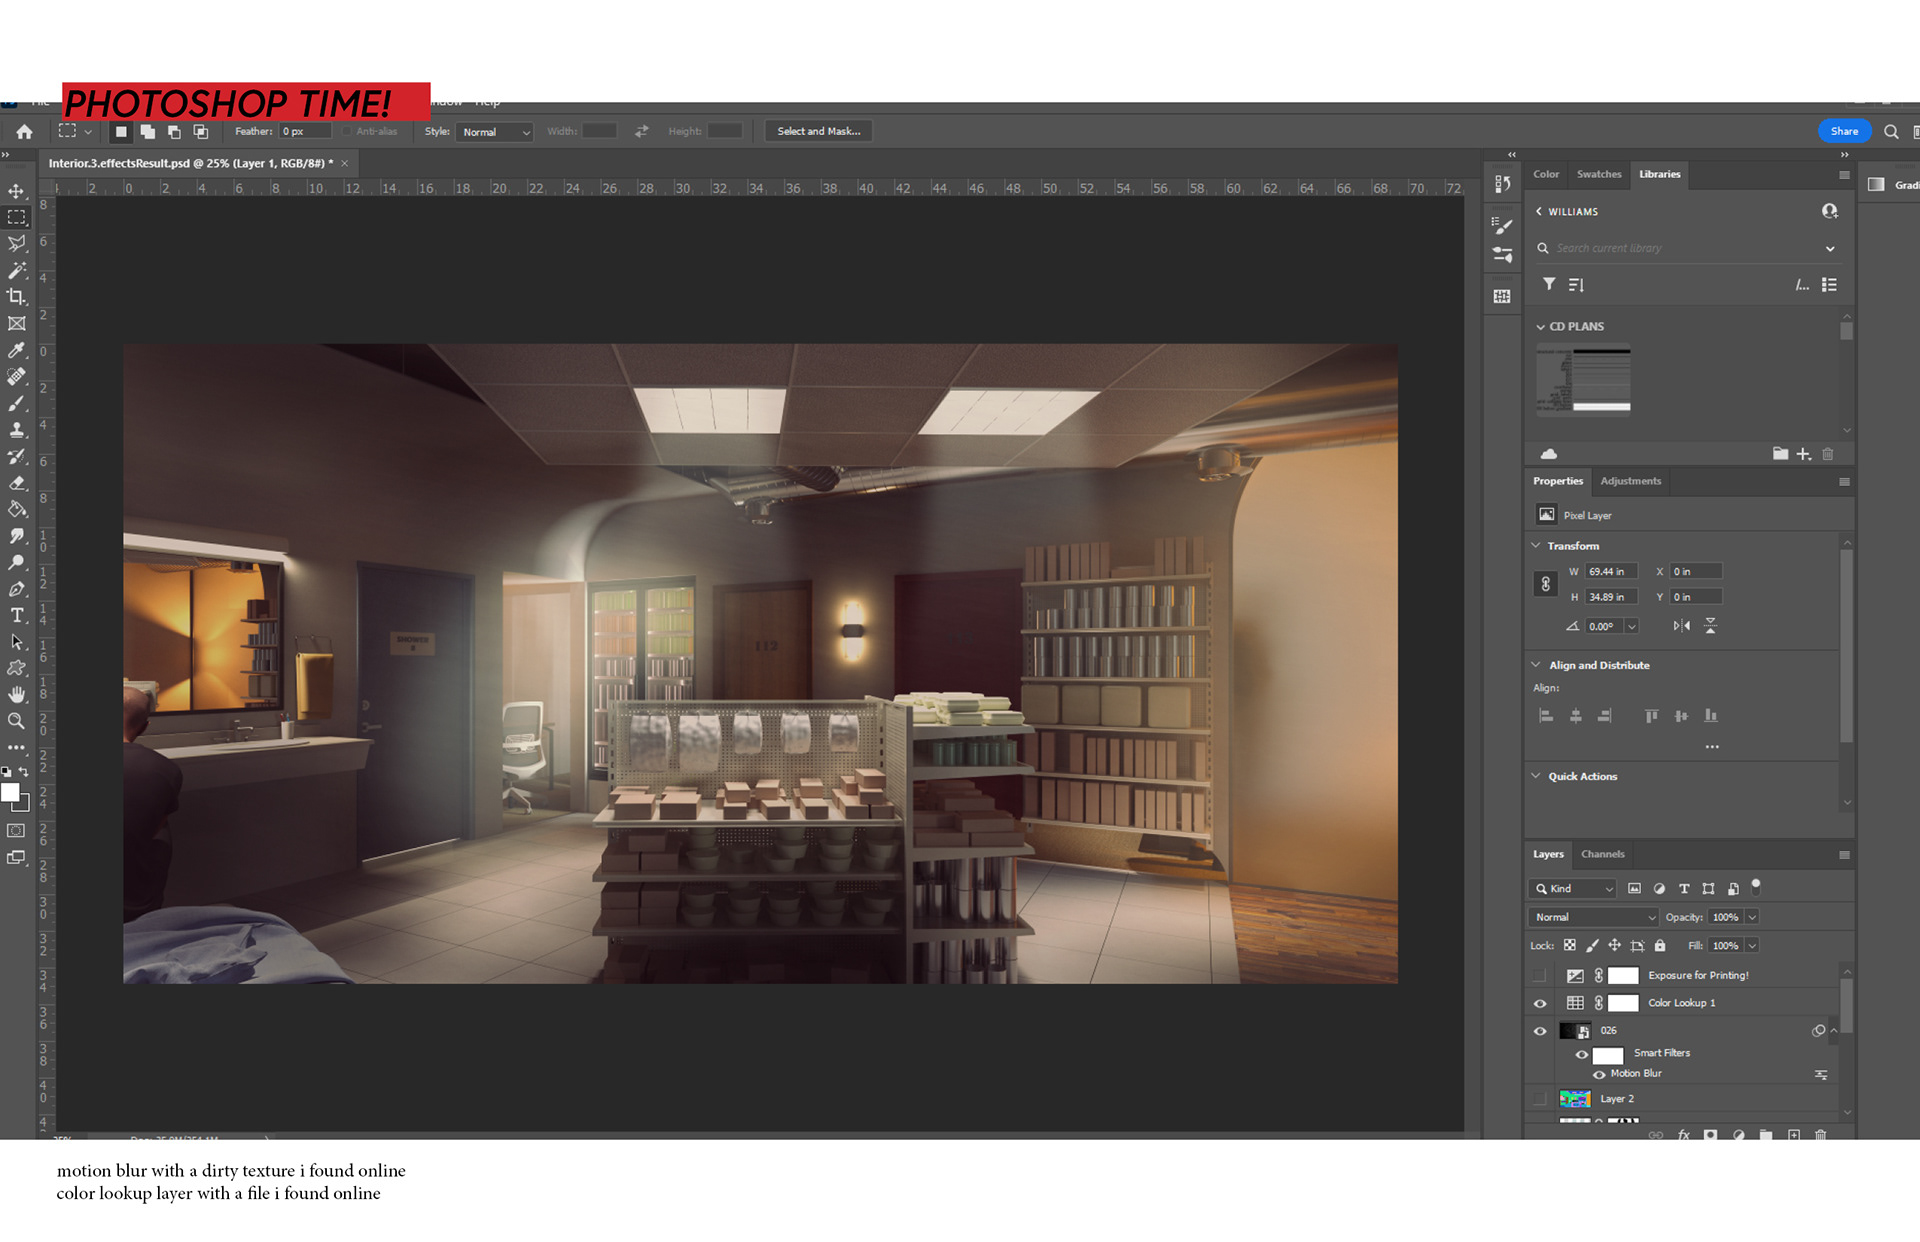Flip horizontally icon in Transform section
This screenshot has width=1920, height=1242.
pyautogui.click(x=1682, y=626)
